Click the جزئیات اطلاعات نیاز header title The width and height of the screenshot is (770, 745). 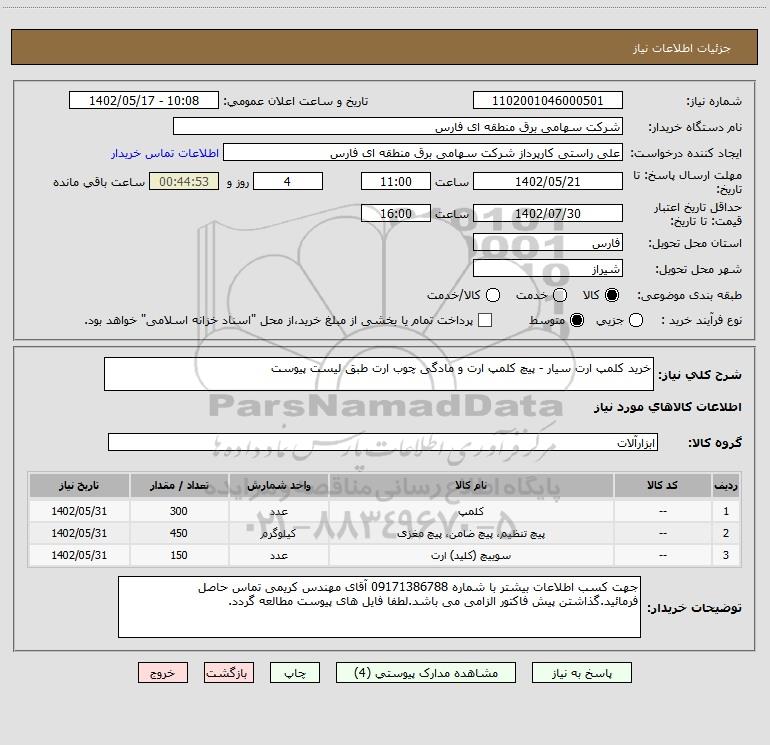682,48
